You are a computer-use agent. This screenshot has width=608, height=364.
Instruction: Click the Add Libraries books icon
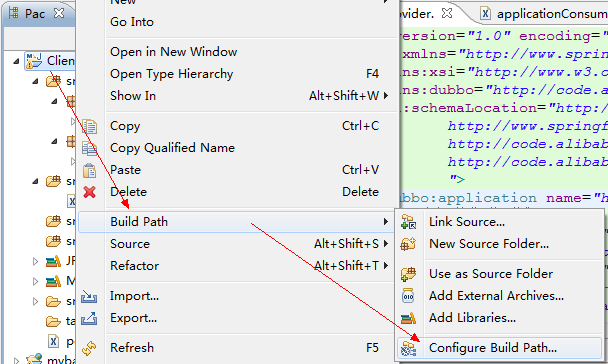[x=408, y=318]
